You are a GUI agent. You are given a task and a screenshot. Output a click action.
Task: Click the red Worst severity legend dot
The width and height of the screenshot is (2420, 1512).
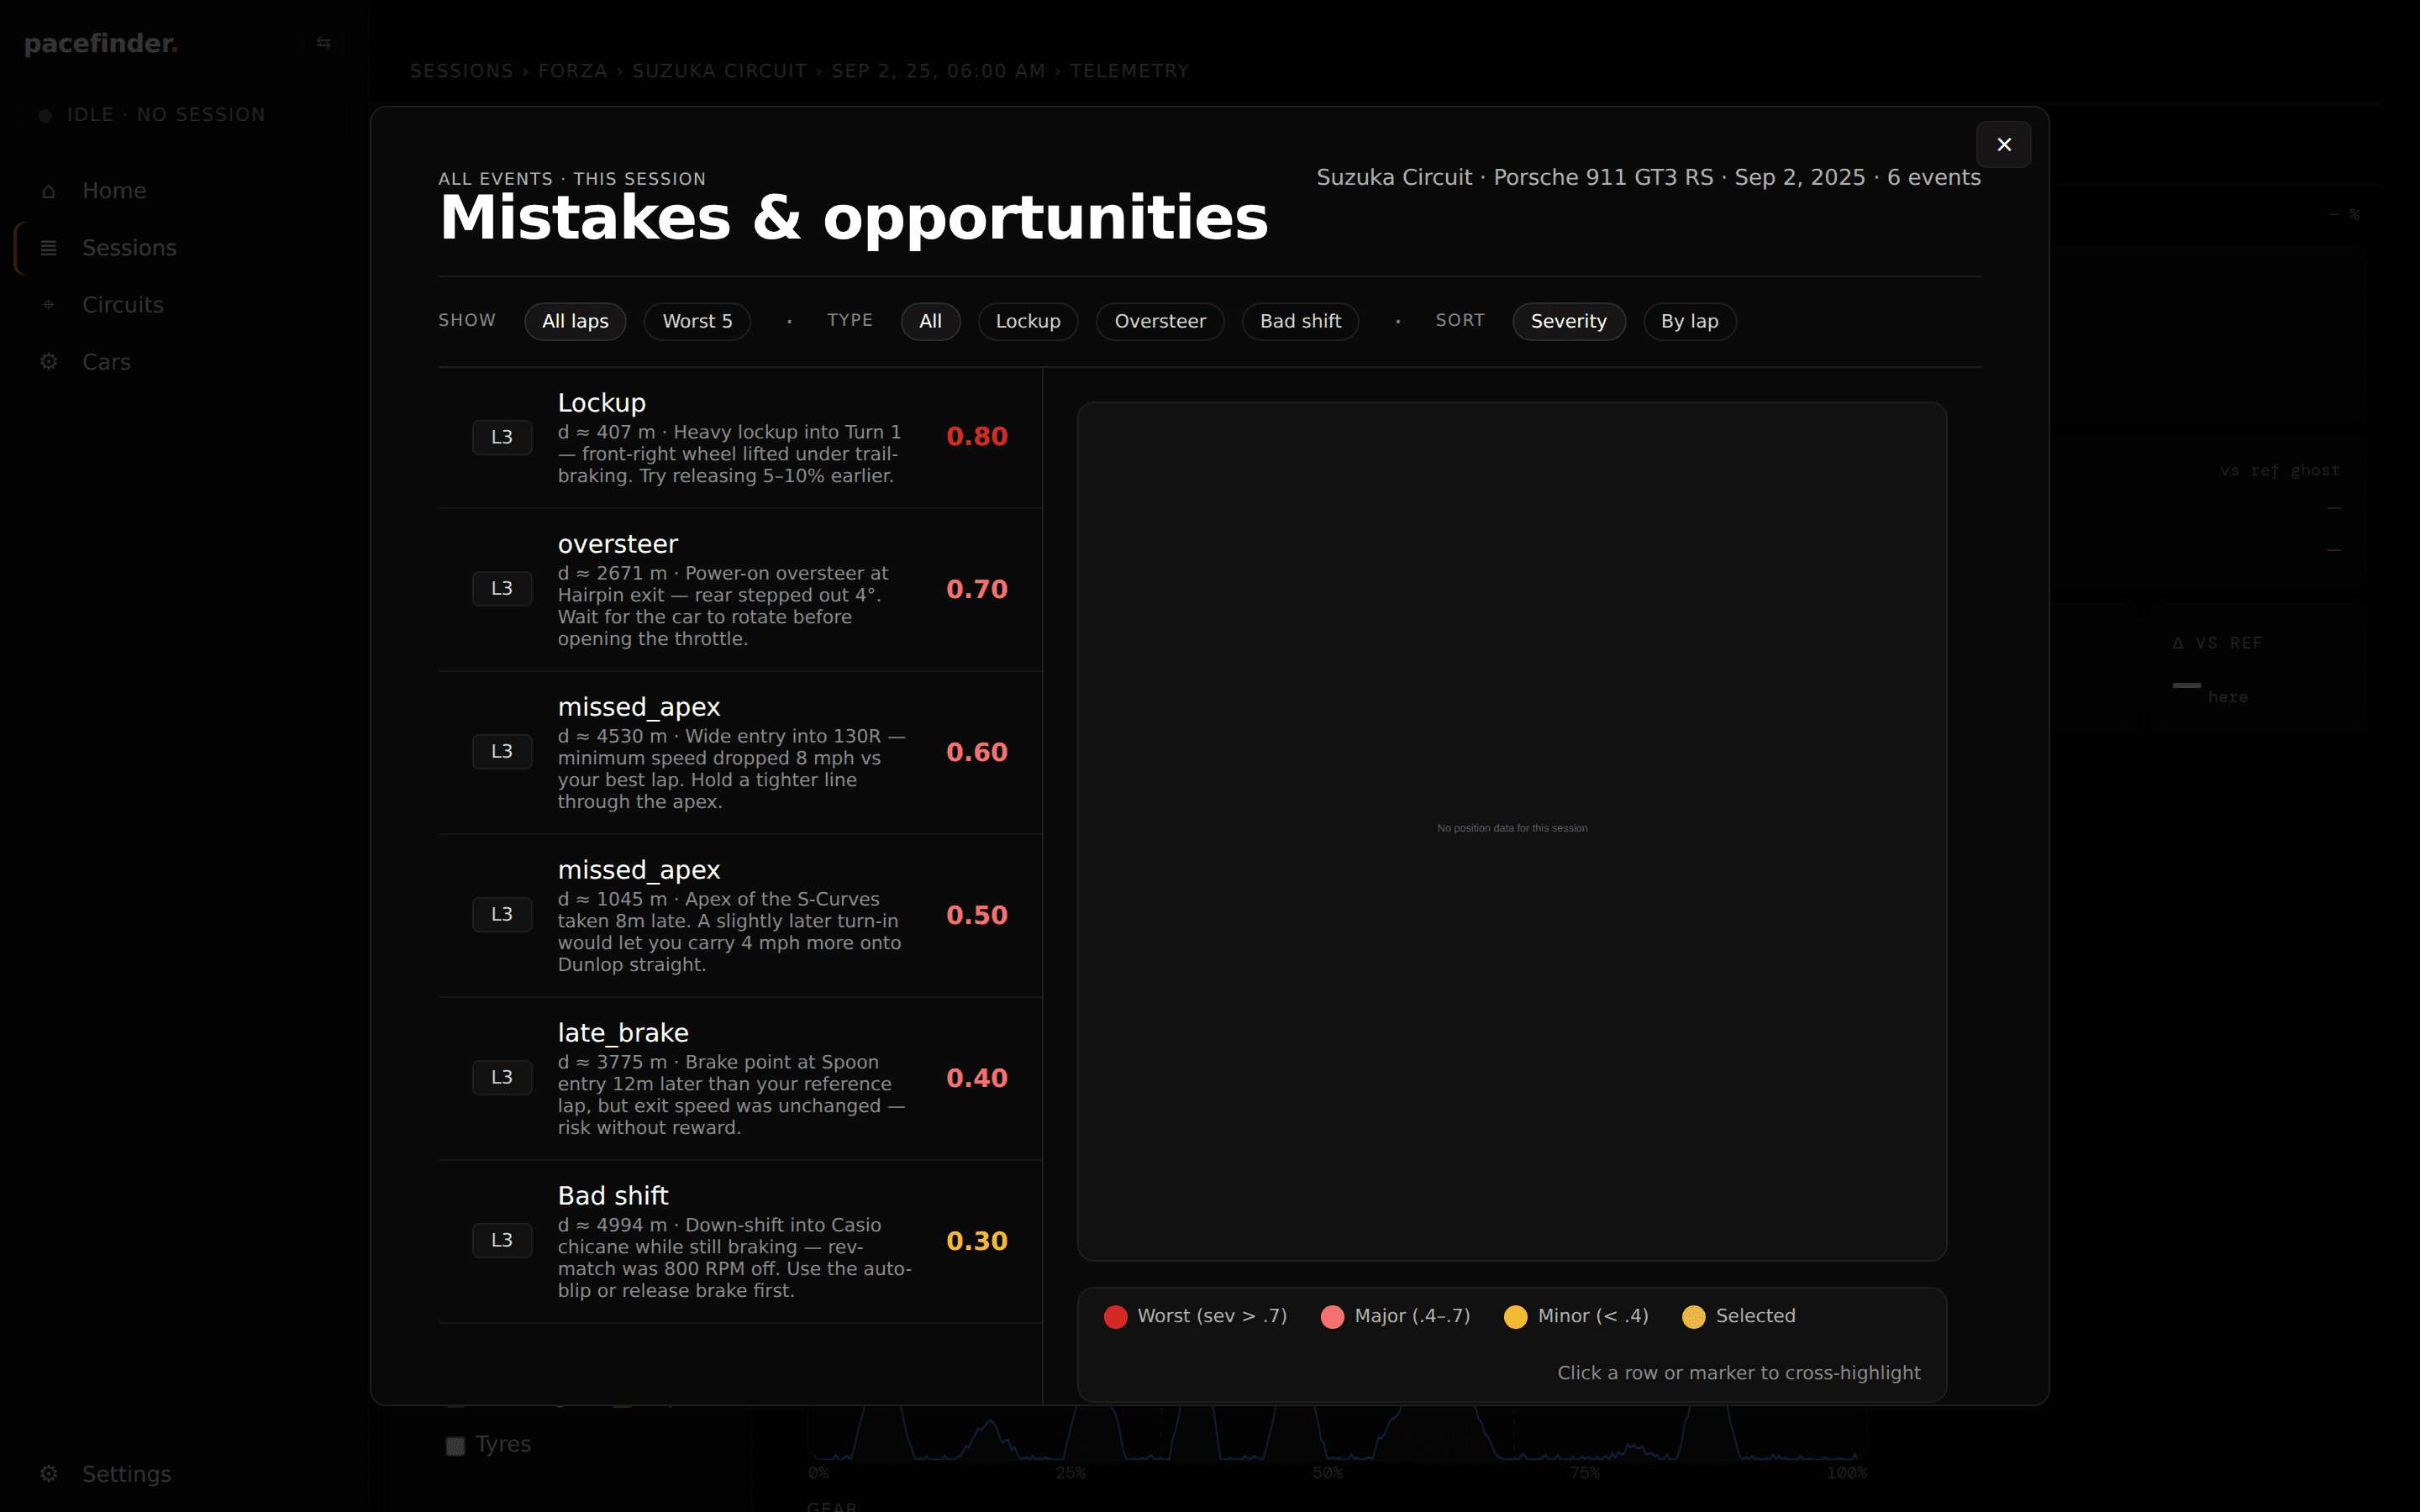1115,1317
